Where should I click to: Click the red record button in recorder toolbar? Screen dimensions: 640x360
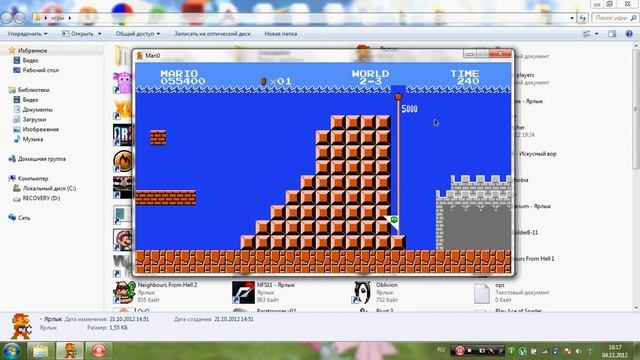coord(459,351)
